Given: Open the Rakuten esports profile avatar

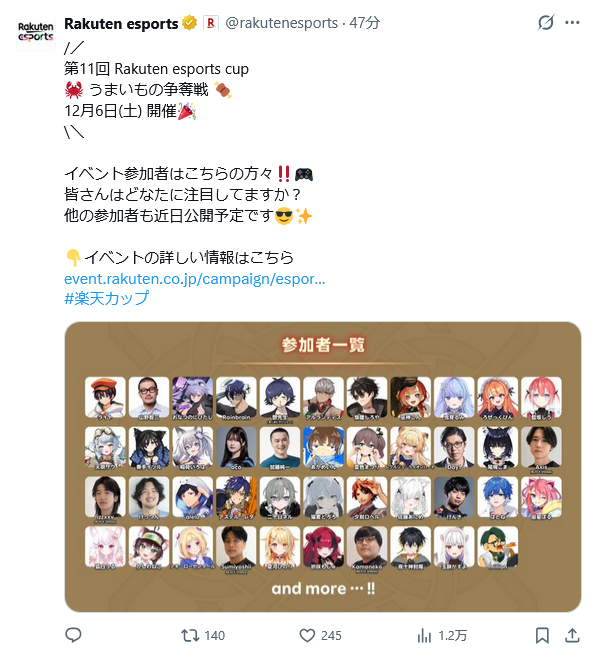Looking at the screenshot, I should tap(36, 32).
